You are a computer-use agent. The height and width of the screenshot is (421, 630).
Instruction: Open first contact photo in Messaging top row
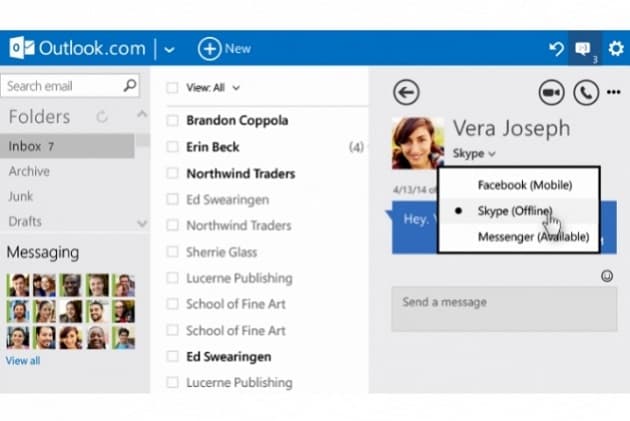[x=18, y=285]
